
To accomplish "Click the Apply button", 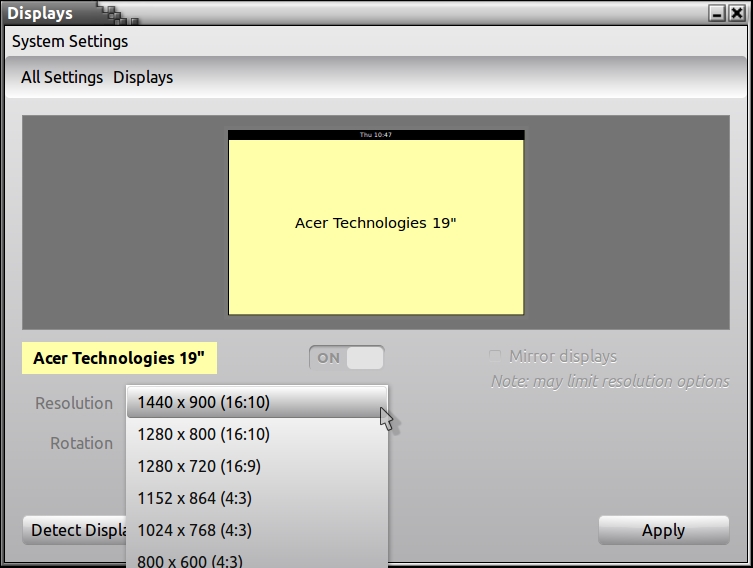I will pos(663,530).
